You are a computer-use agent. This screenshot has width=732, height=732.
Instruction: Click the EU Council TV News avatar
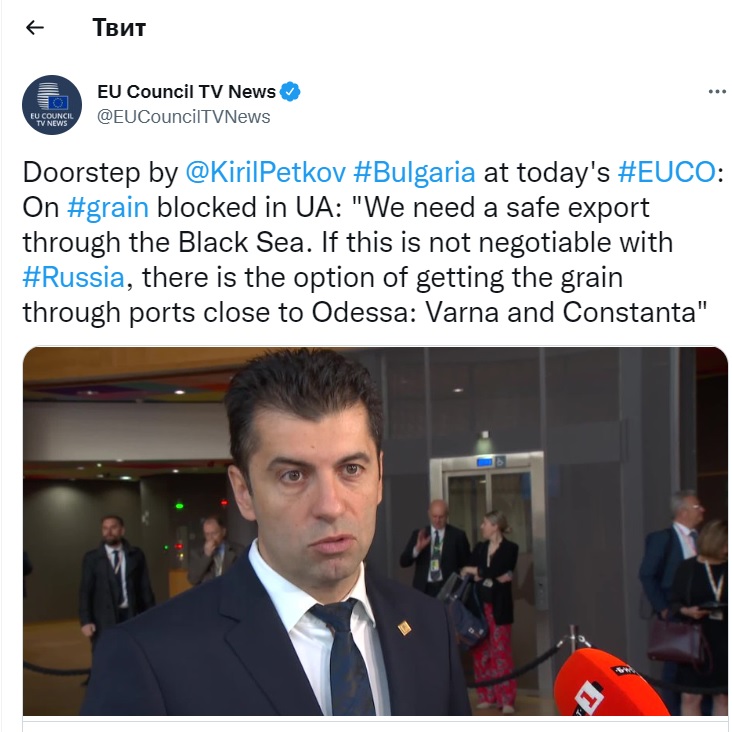pos(52,105)
